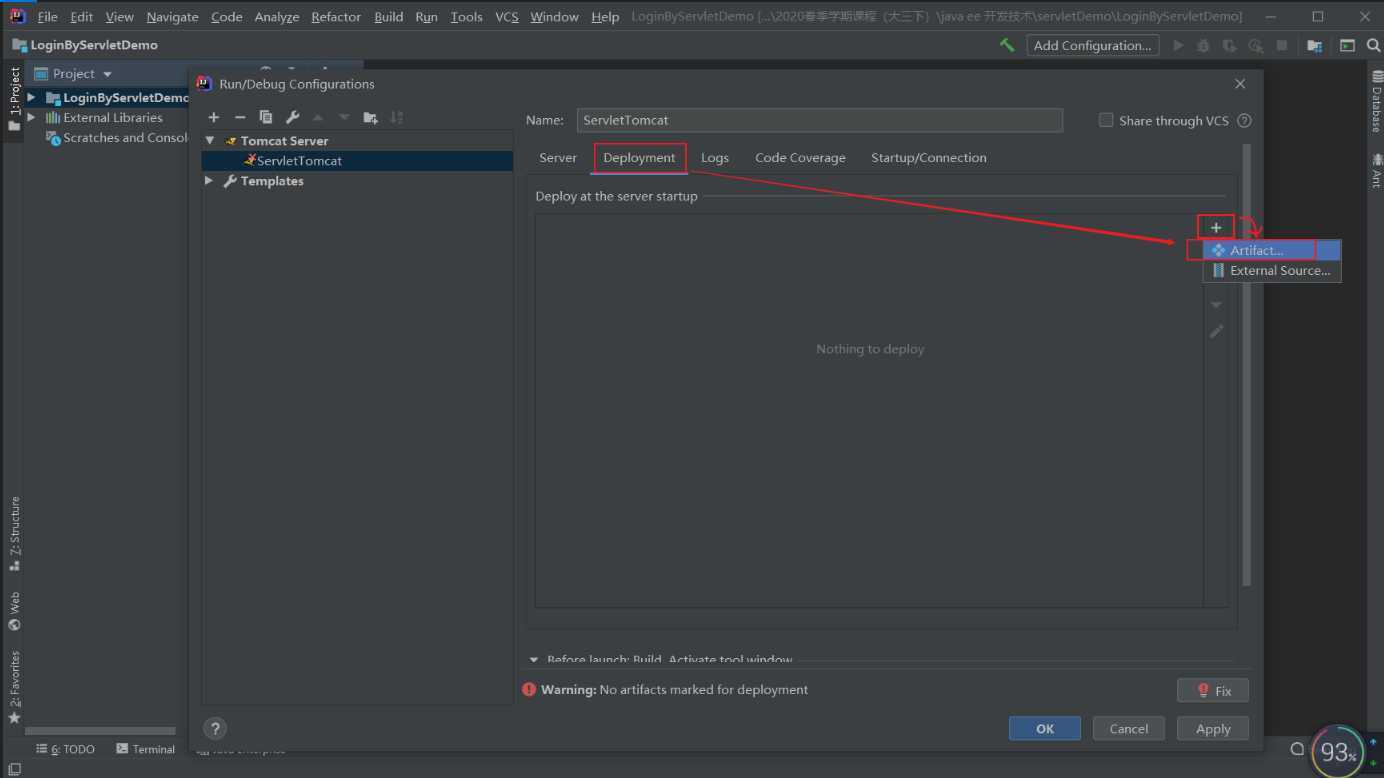Viewport: 1384px width, 778px height.
Task: Click the Profiler run icon in toolbar
Action: coord(1255,45)
